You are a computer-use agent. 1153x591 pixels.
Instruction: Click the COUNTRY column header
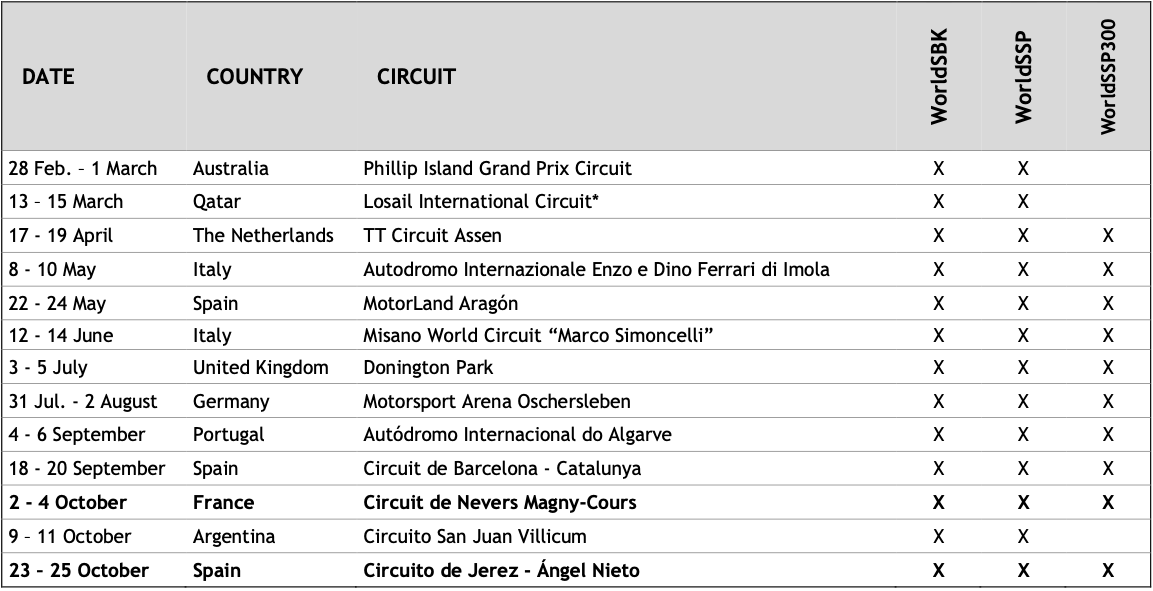[254, 77]
